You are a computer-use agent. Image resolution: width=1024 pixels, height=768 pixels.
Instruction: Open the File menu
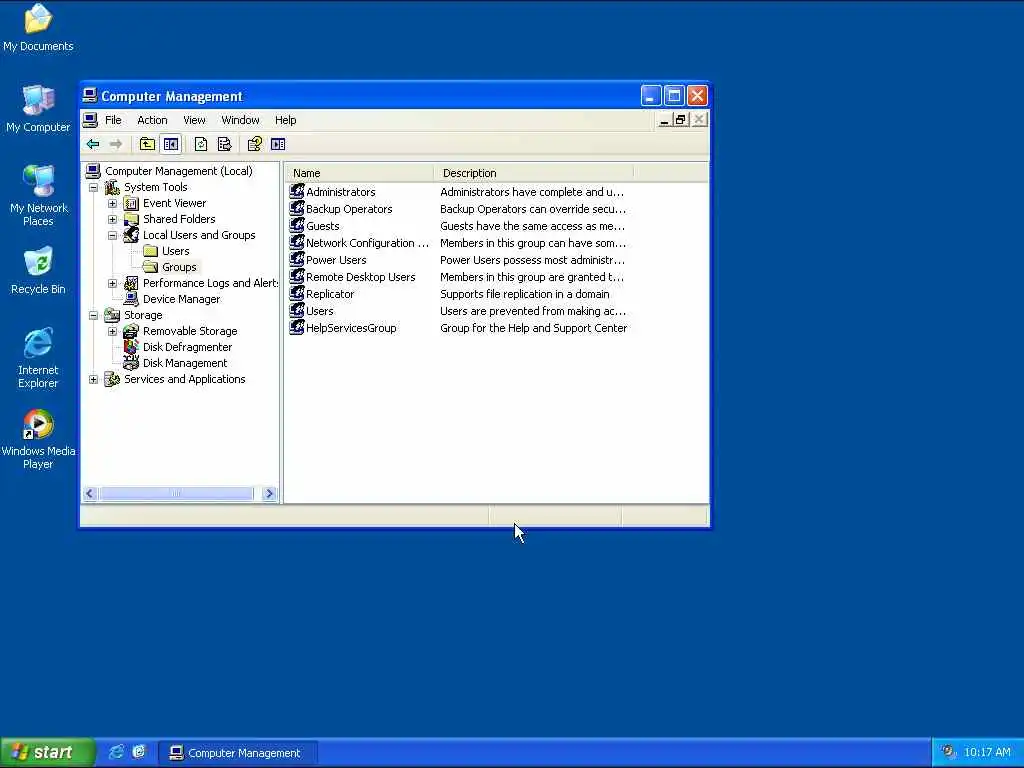pos(113,120)
